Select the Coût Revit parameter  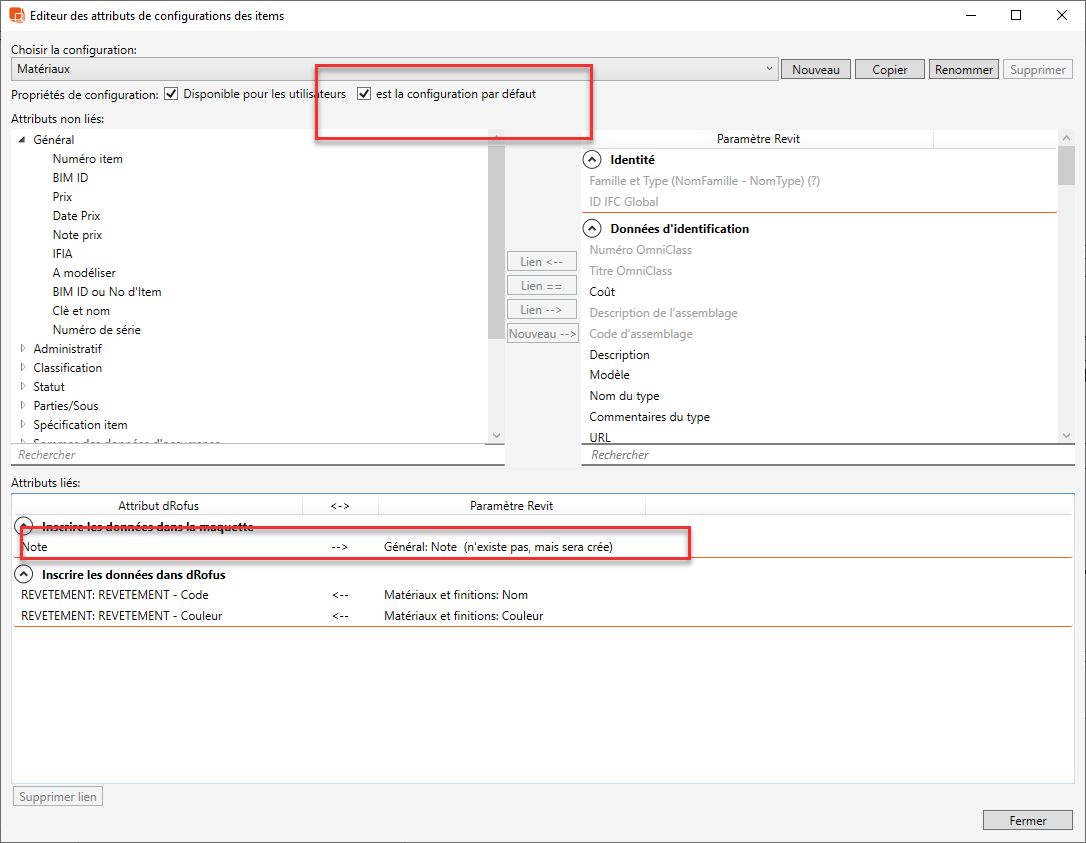pyautogui.click(x=602, y=292)
